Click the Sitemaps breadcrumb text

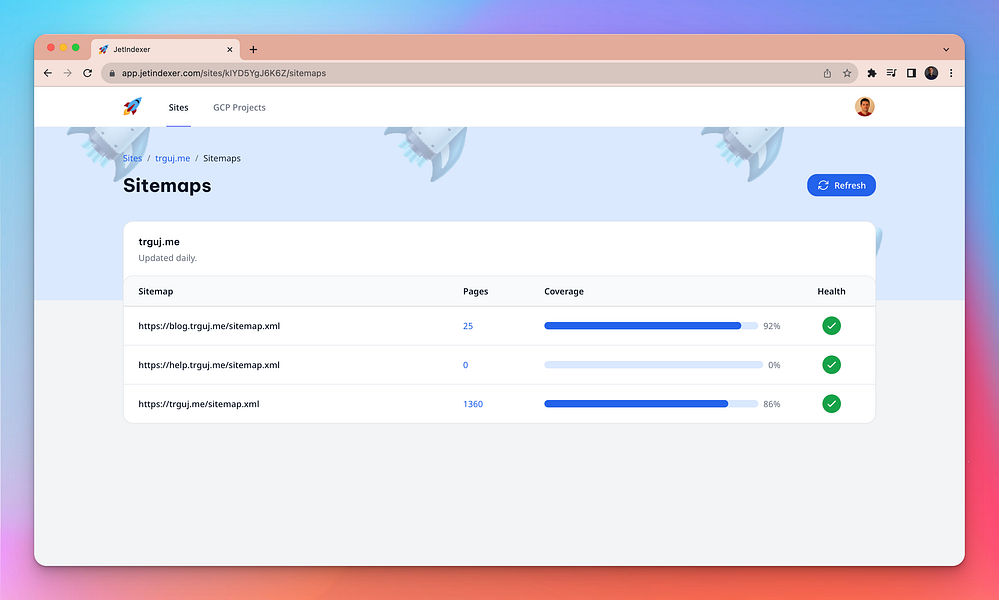[x=222, y=159]
